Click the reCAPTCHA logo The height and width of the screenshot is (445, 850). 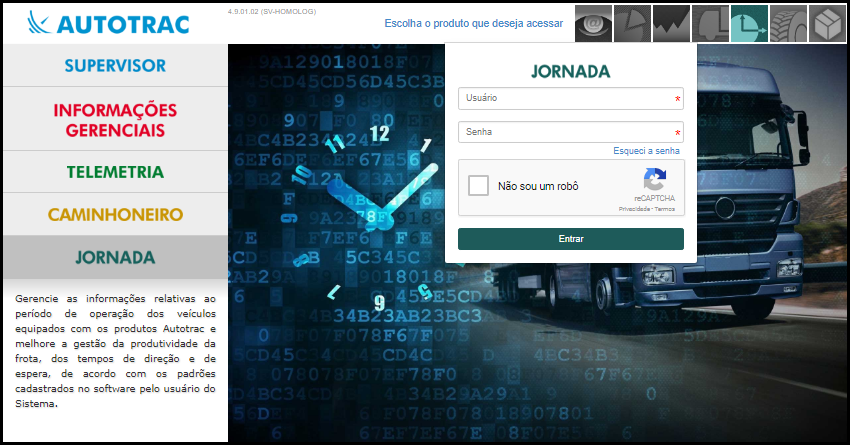(655, 180)
